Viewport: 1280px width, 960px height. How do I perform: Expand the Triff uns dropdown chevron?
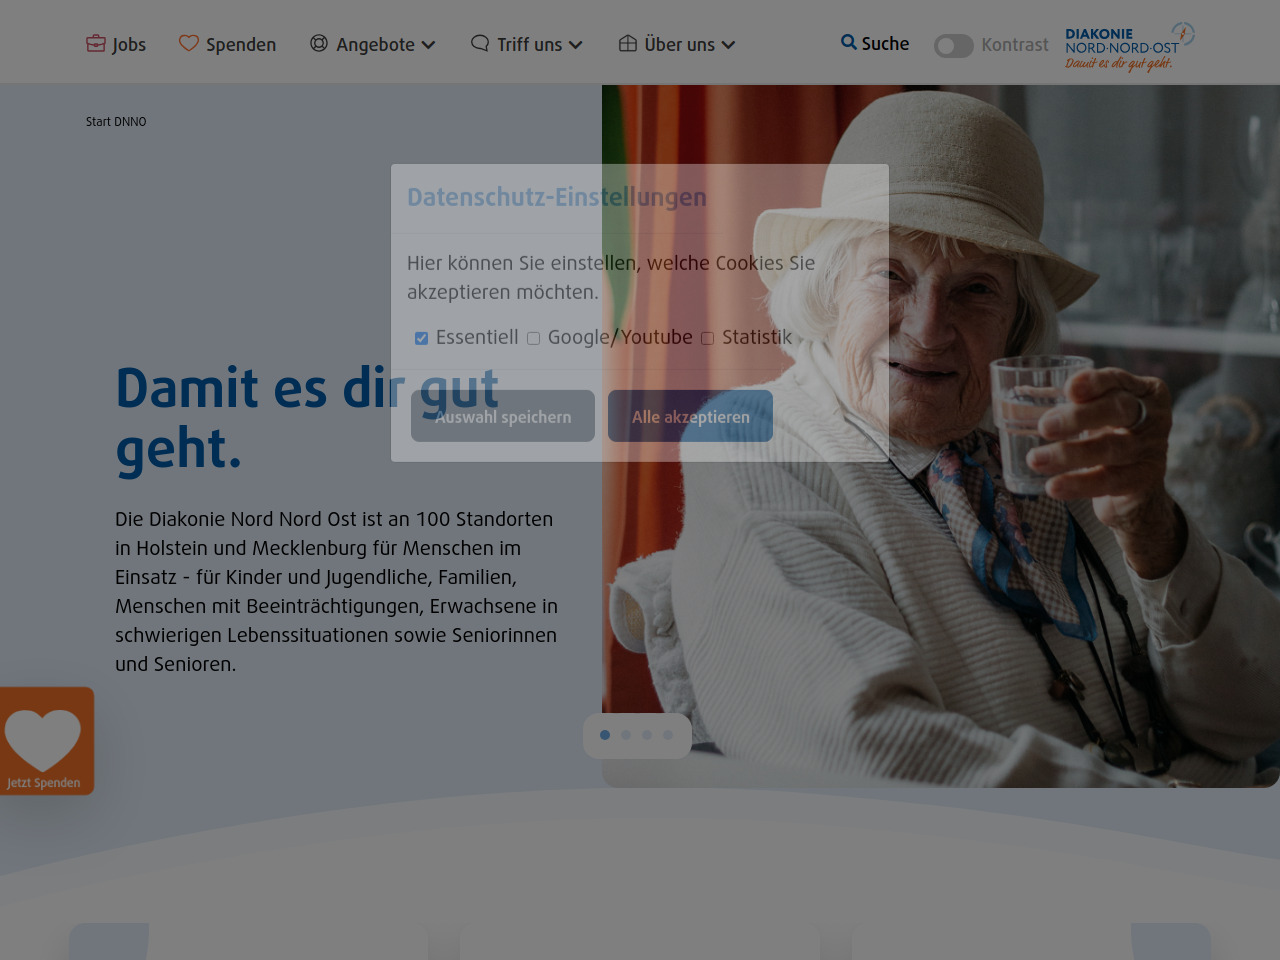click(576, 45)
